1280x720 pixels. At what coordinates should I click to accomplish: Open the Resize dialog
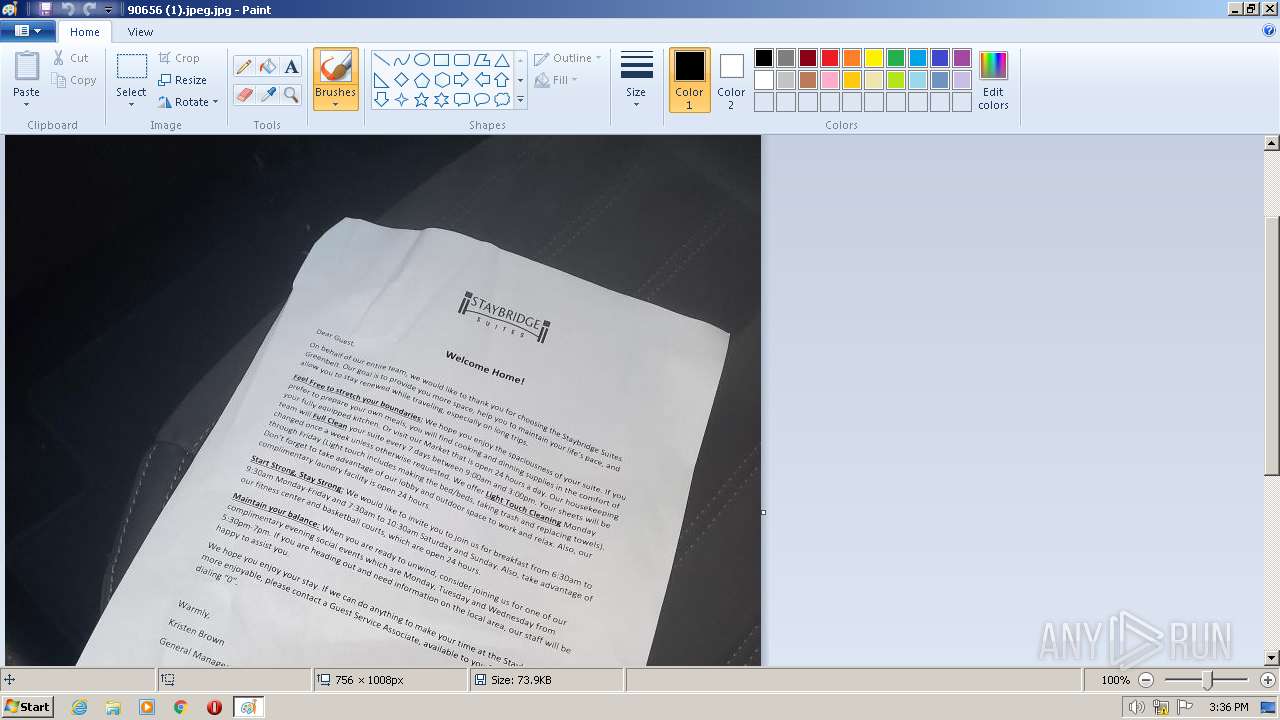coord(182,80)
